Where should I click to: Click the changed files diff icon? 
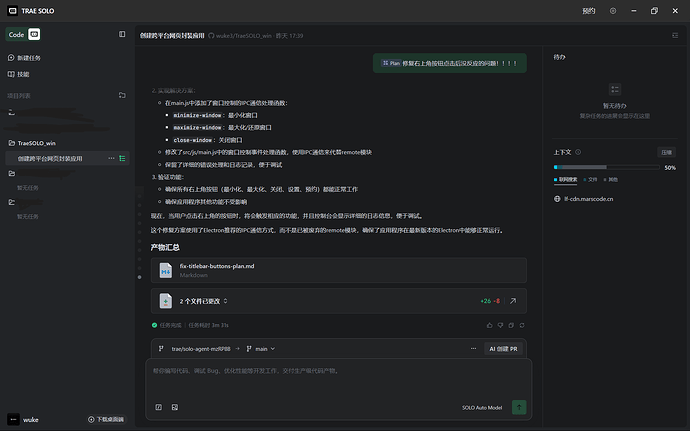click(166, 301)
